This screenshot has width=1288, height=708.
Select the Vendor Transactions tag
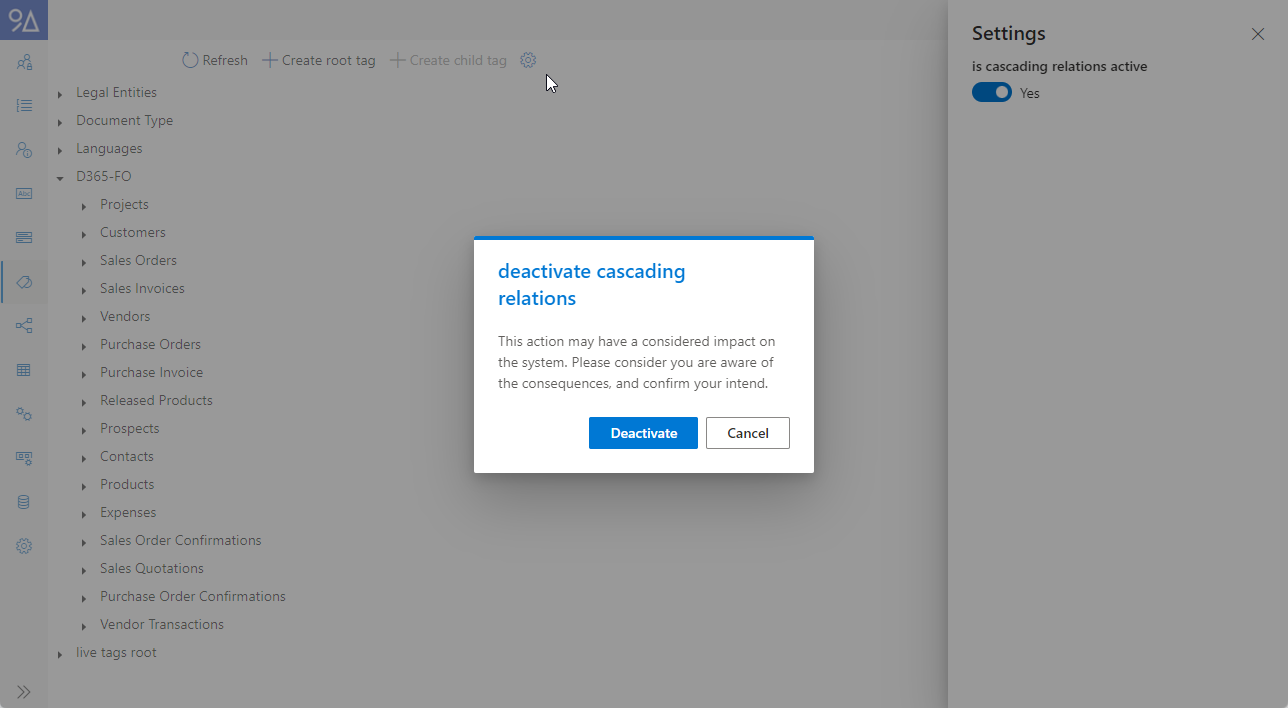click(x=162, y=624)
